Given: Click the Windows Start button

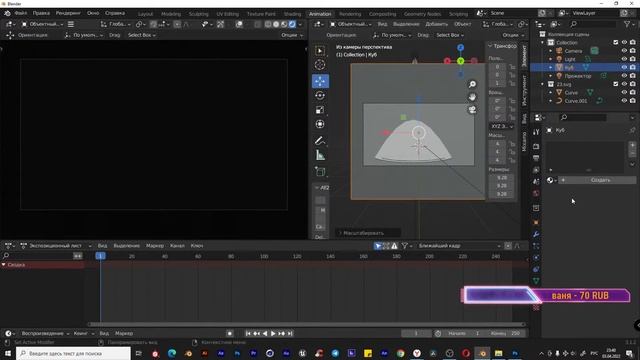Looking at the screenshot, I should 8,353.
